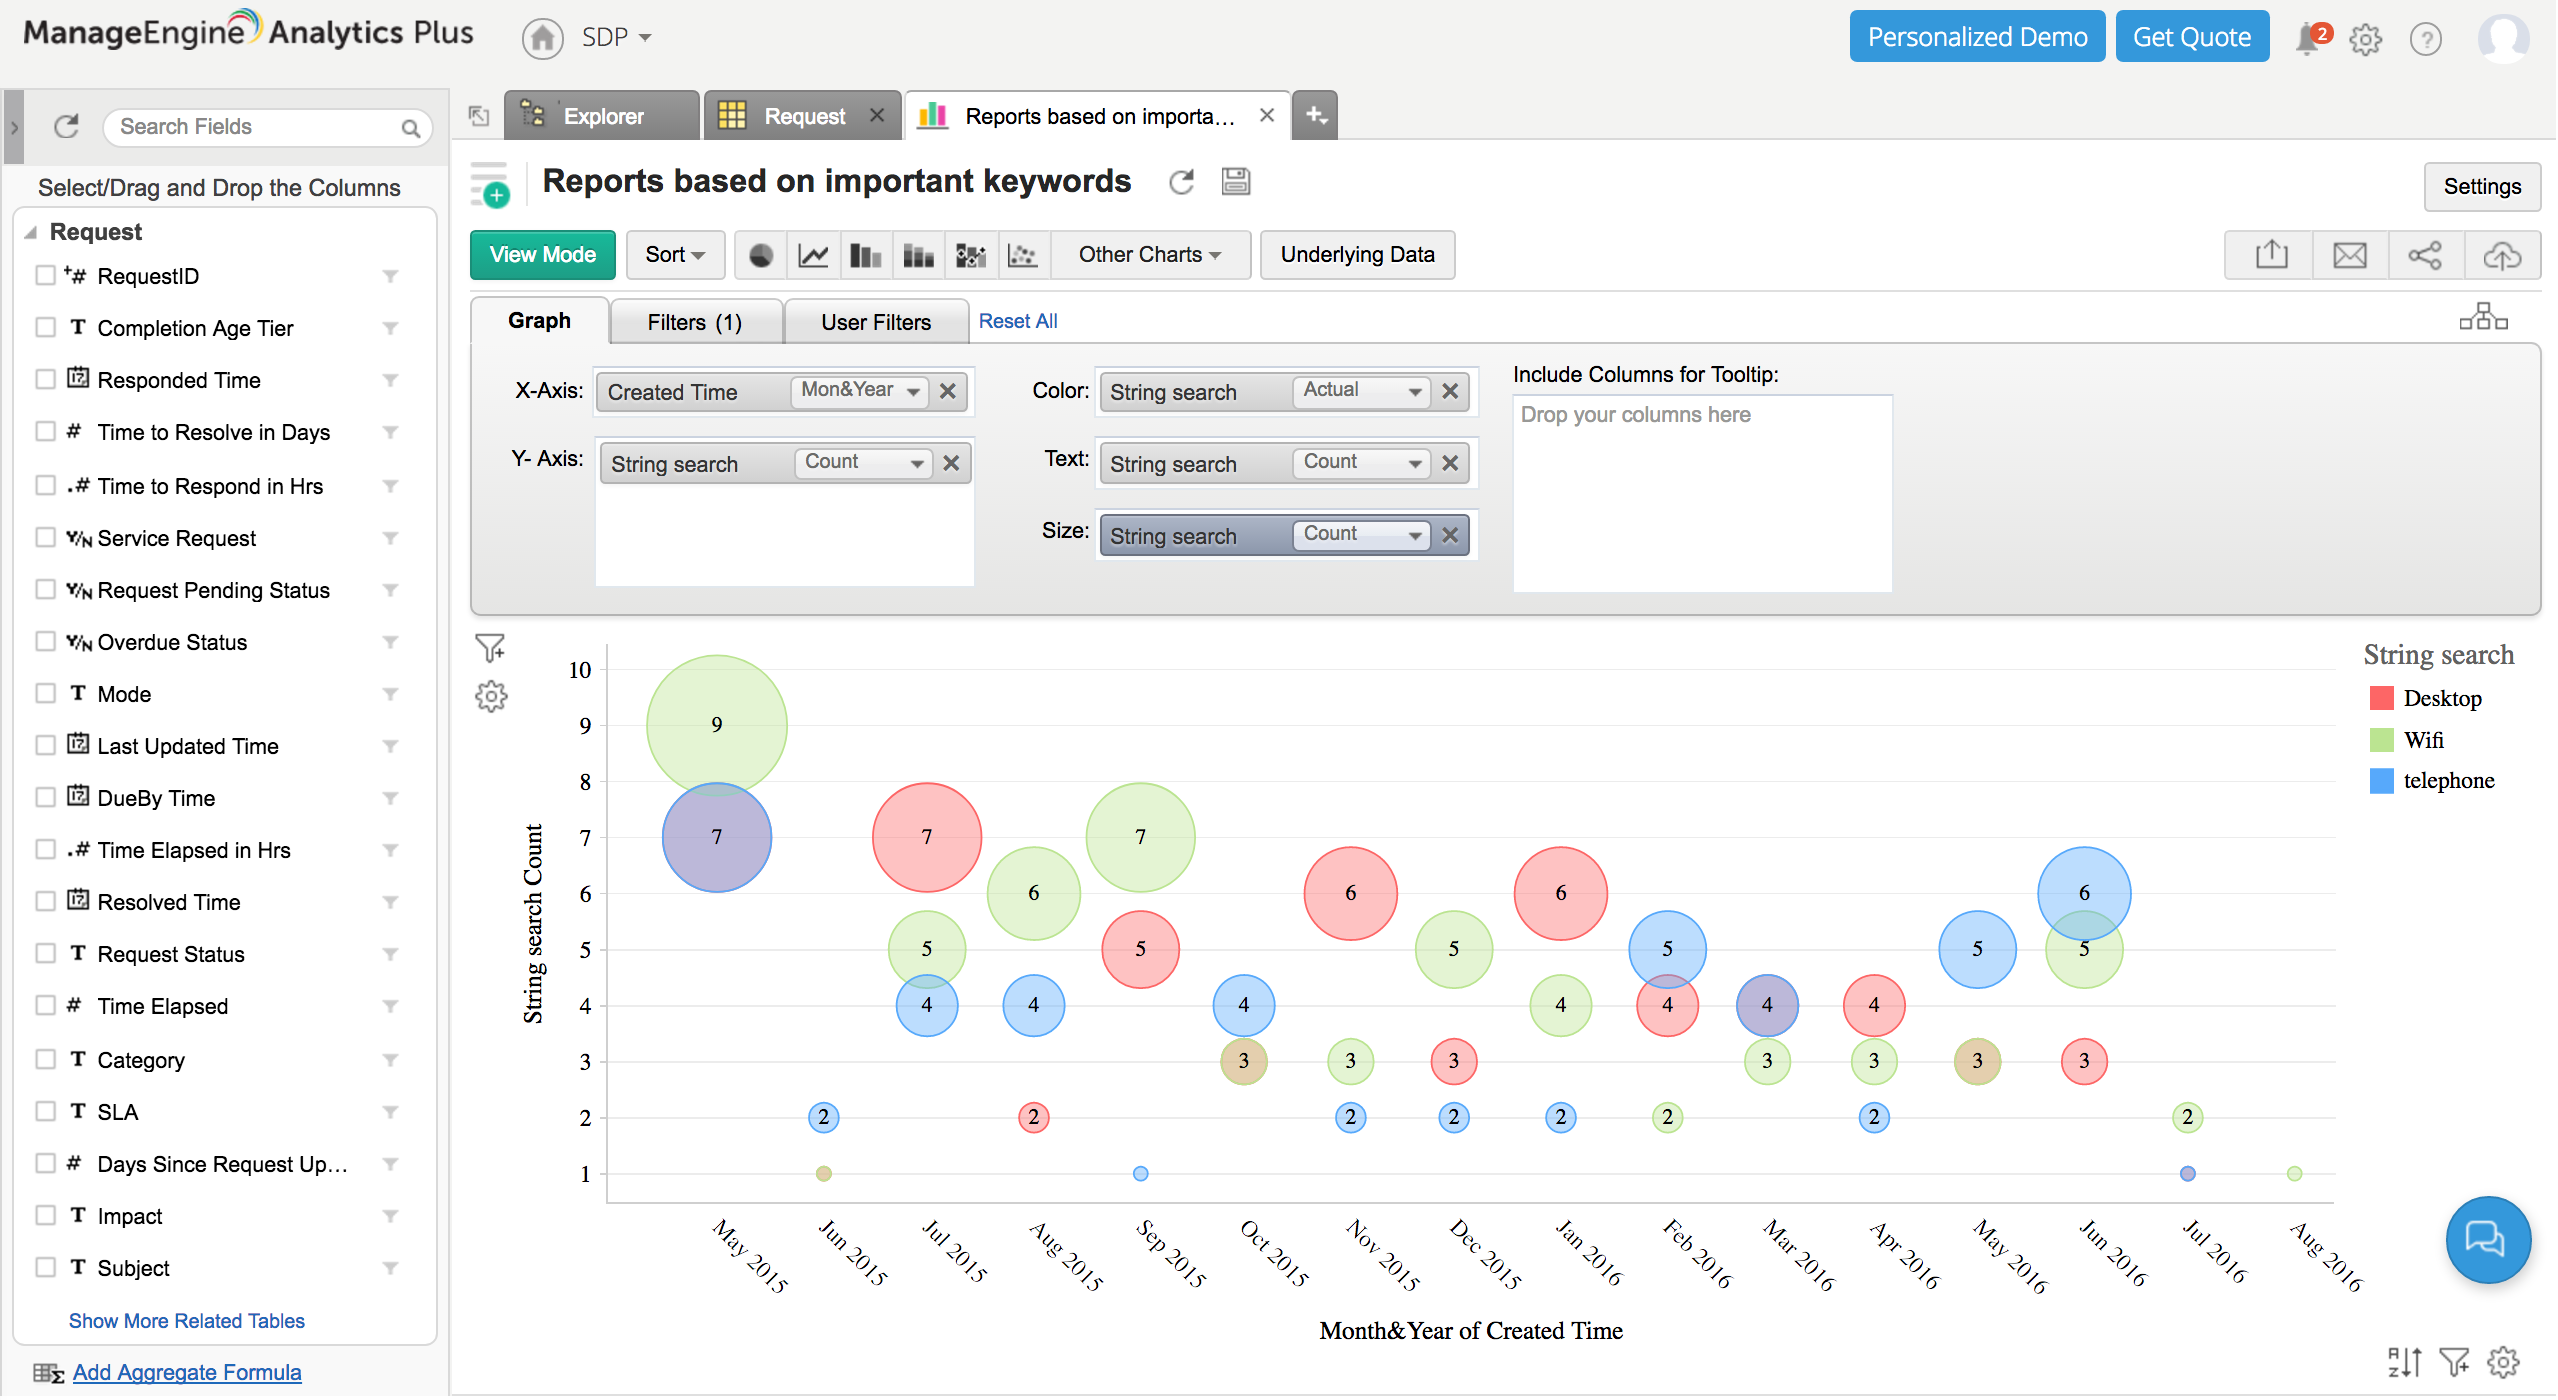Click the Underlying Data button

coord(1356,256)
